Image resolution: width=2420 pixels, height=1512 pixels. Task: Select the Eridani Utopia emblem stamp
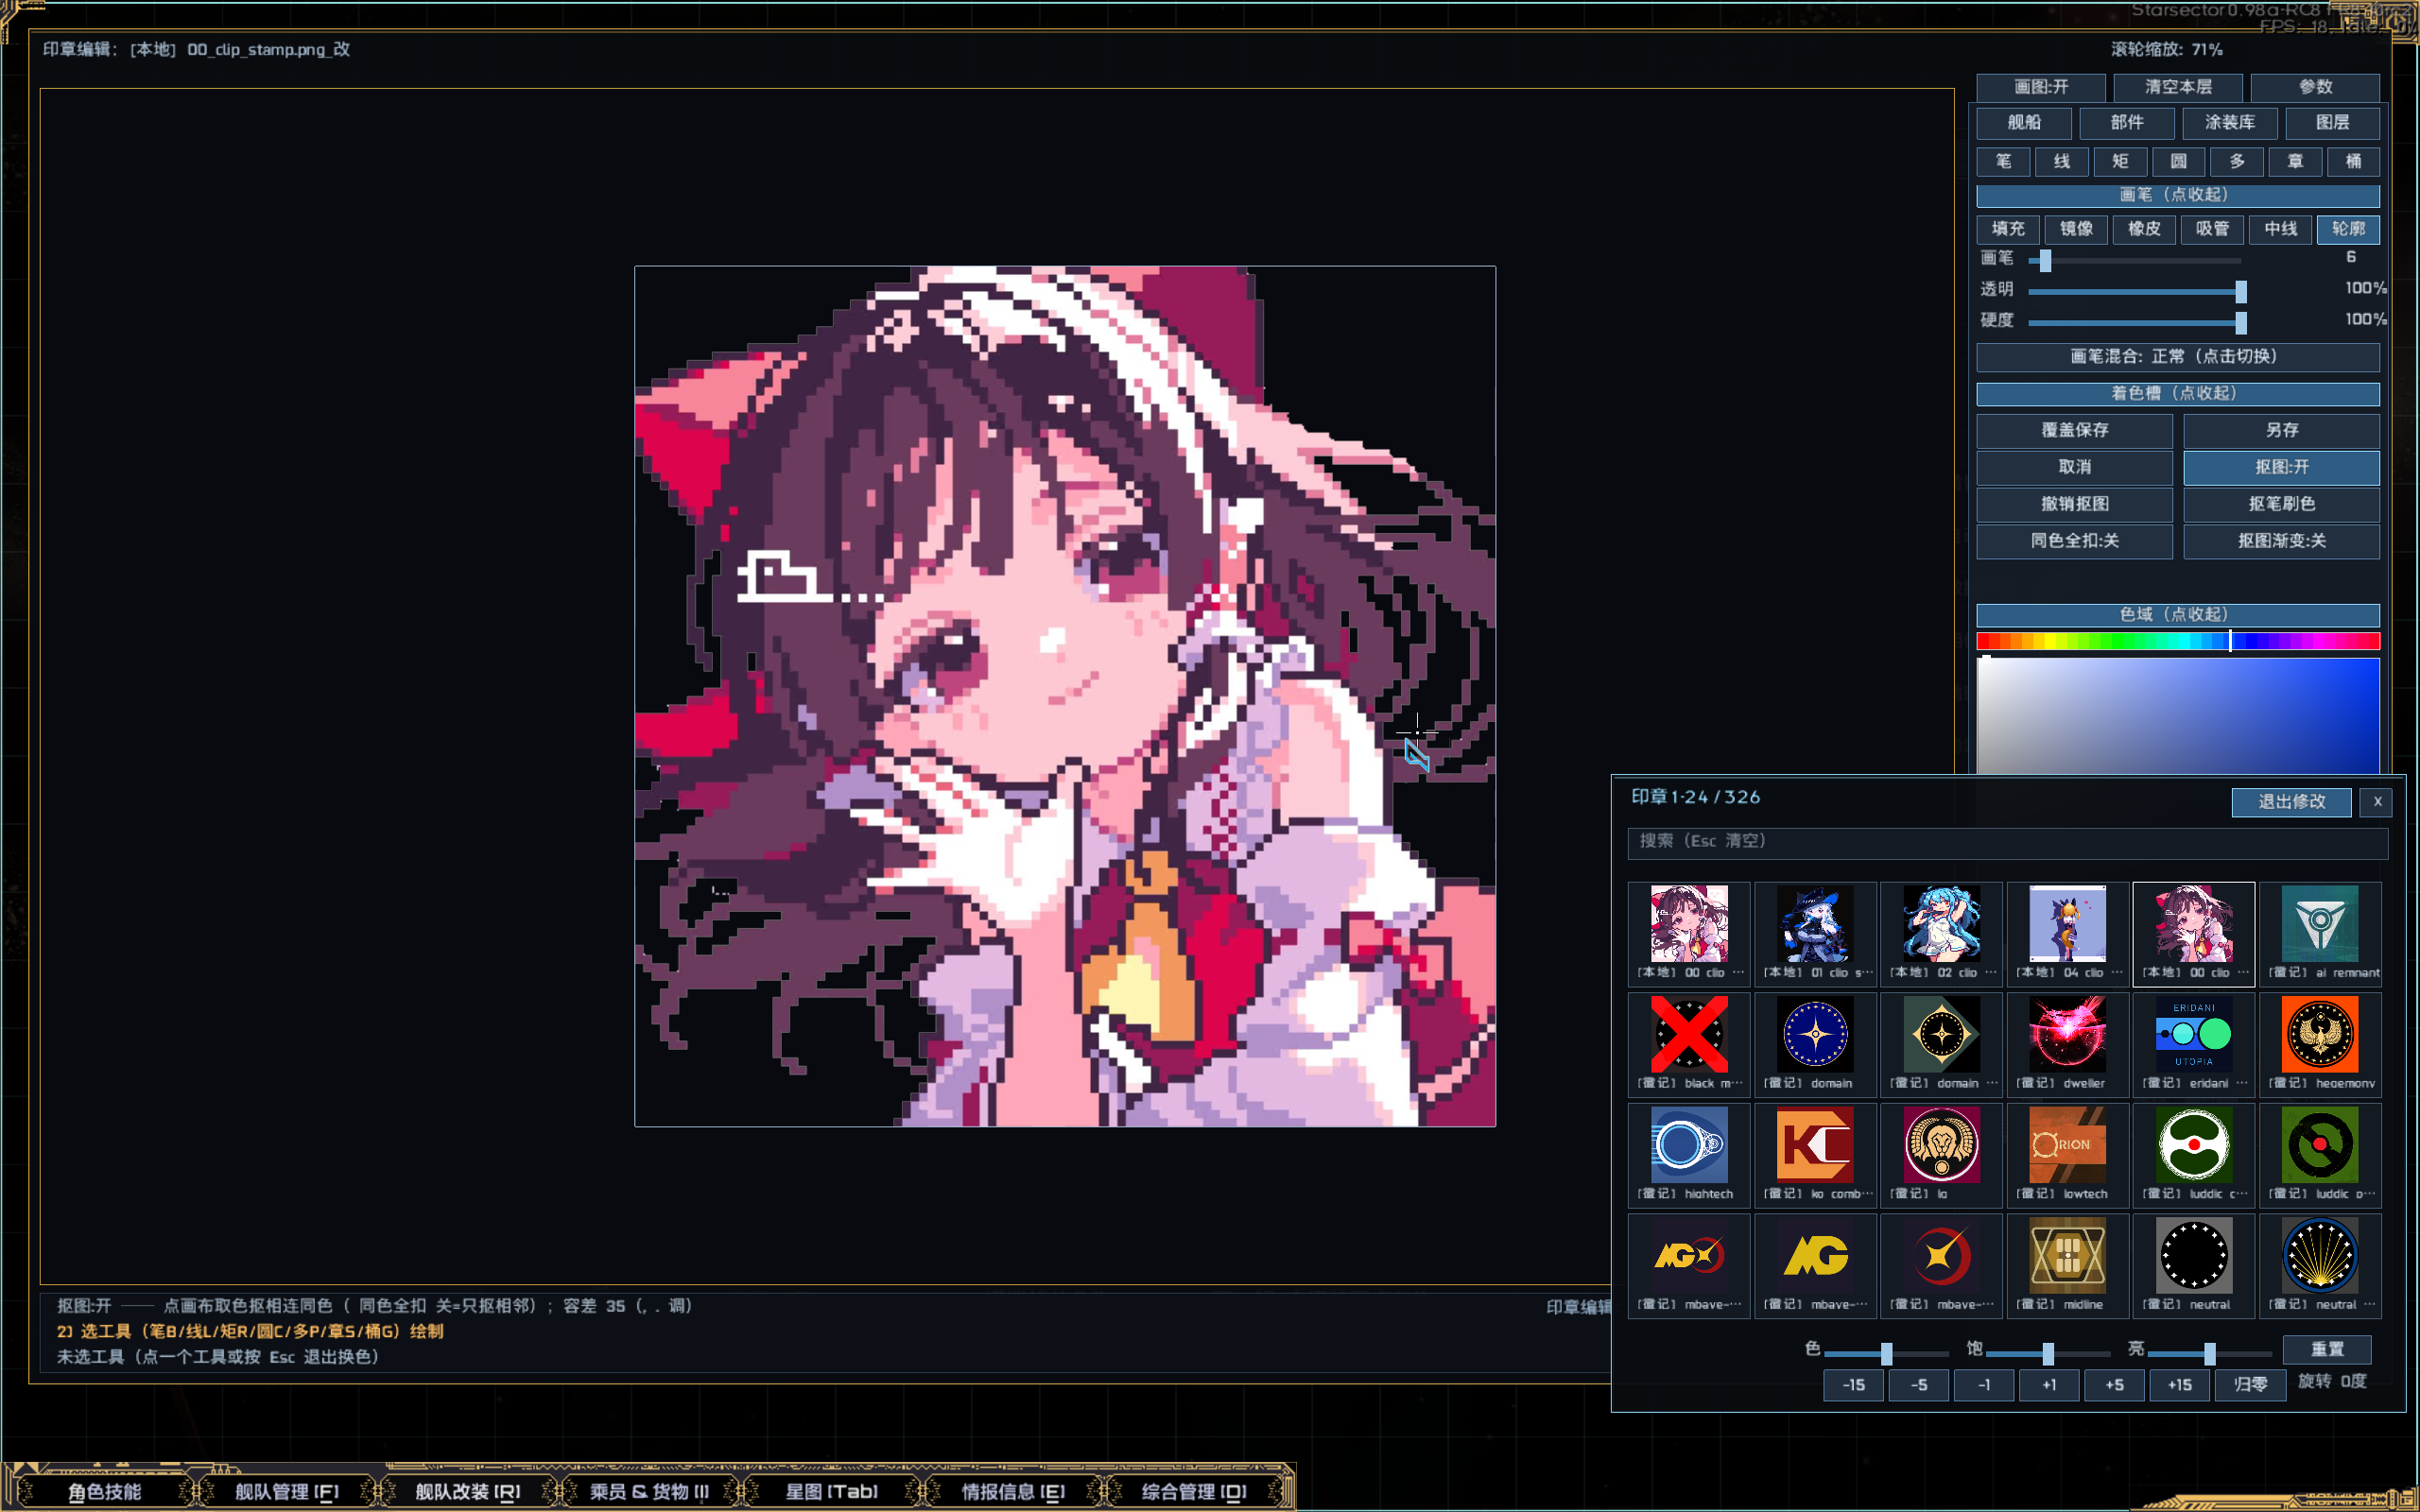tap(2193, 1044)
